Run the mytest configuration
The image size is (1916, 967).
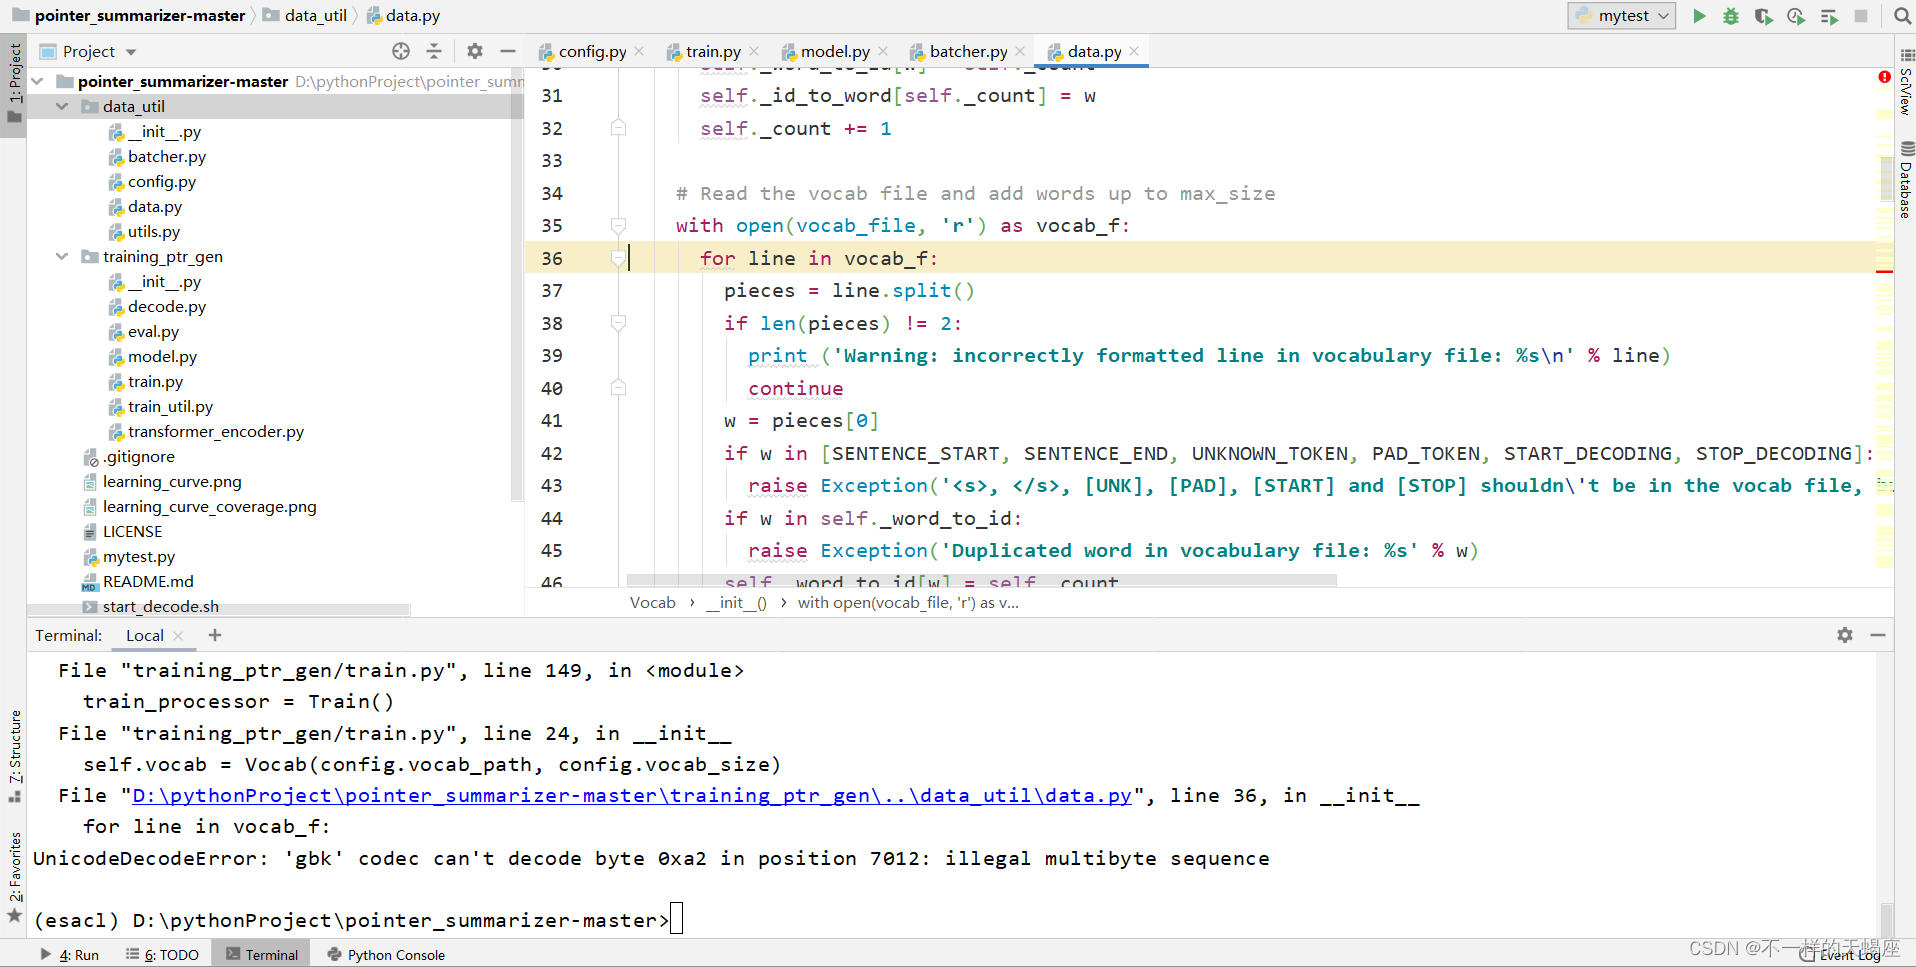pyautogui.click(x=1699, y=16)
